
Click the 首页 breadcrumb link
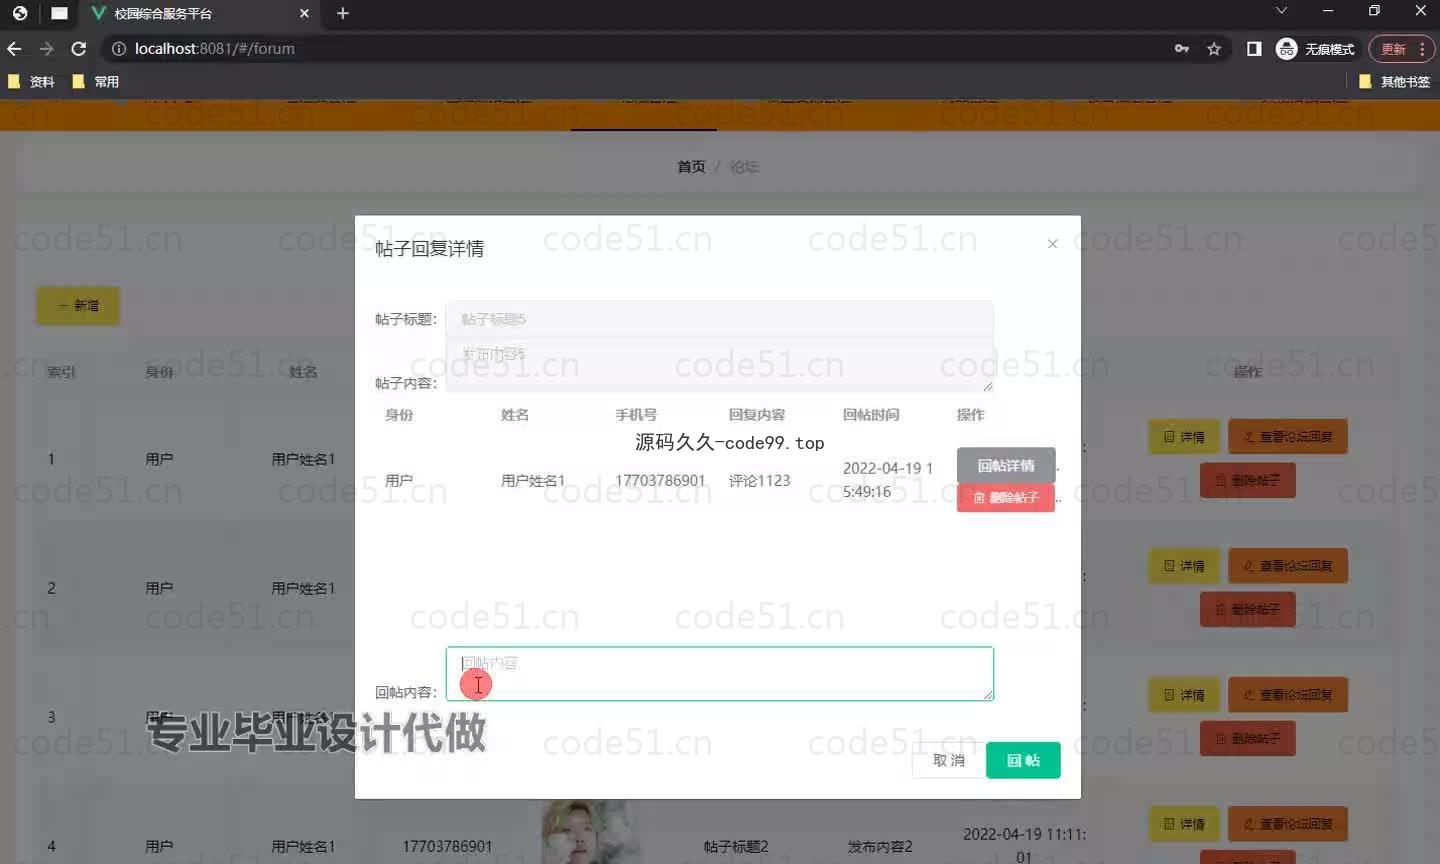point(691,167)
